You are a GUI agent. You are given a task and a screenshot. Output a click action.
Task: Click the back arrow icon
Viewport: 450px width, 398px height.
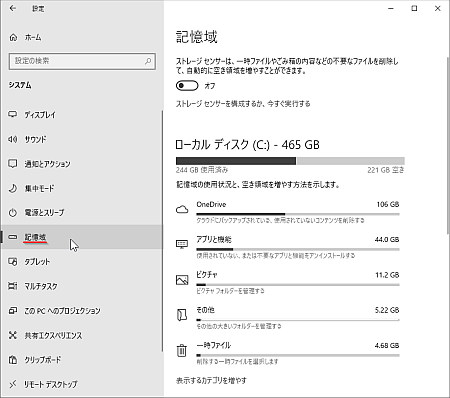[13, 8]
